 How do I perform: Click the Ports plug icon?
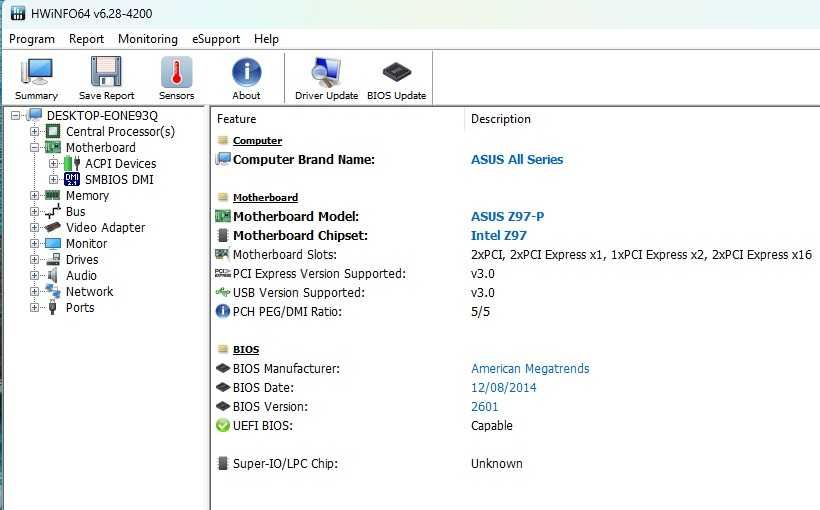[x=52, y=307]
